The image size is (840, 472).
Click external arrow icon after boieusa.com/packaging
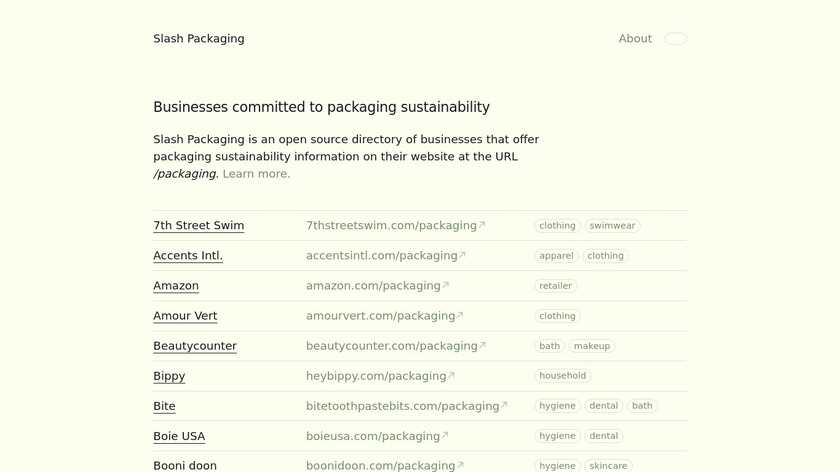pos(445,435)
